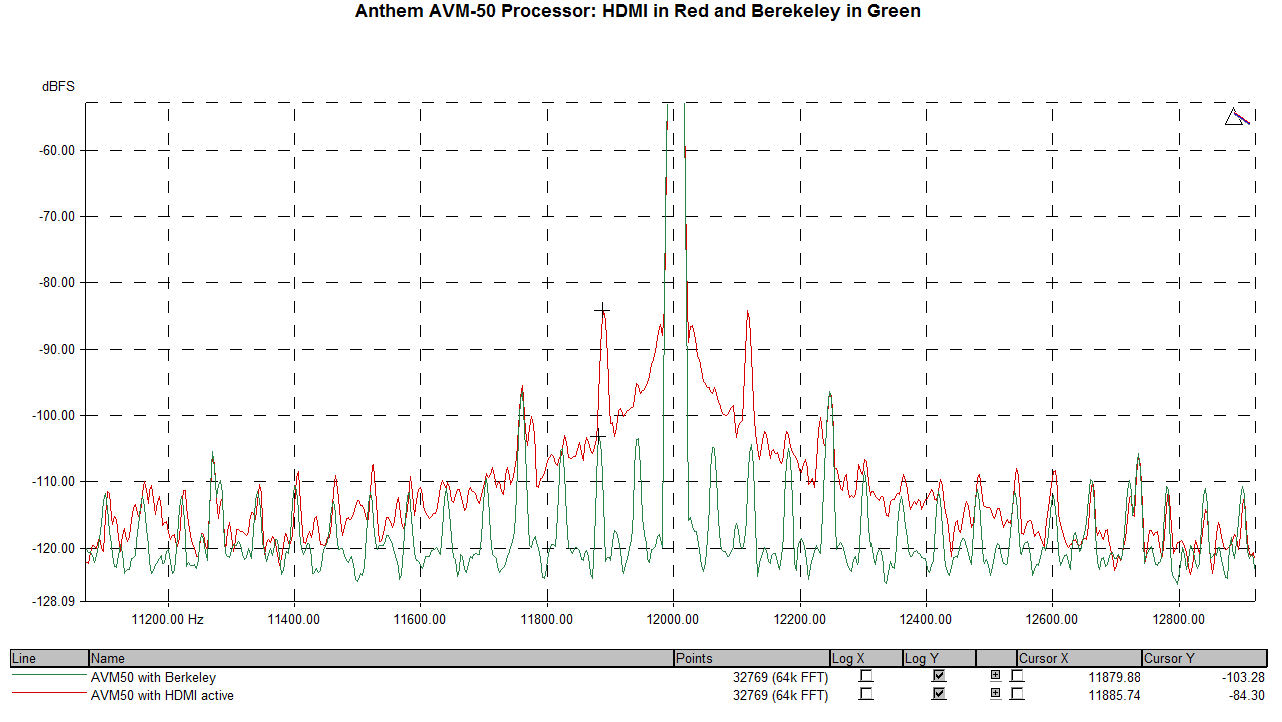Image resolution: width=1282 pixels, height=722 pixels.
Task: Click the lower cursor crosshair on the green trace
Action: 597,436
